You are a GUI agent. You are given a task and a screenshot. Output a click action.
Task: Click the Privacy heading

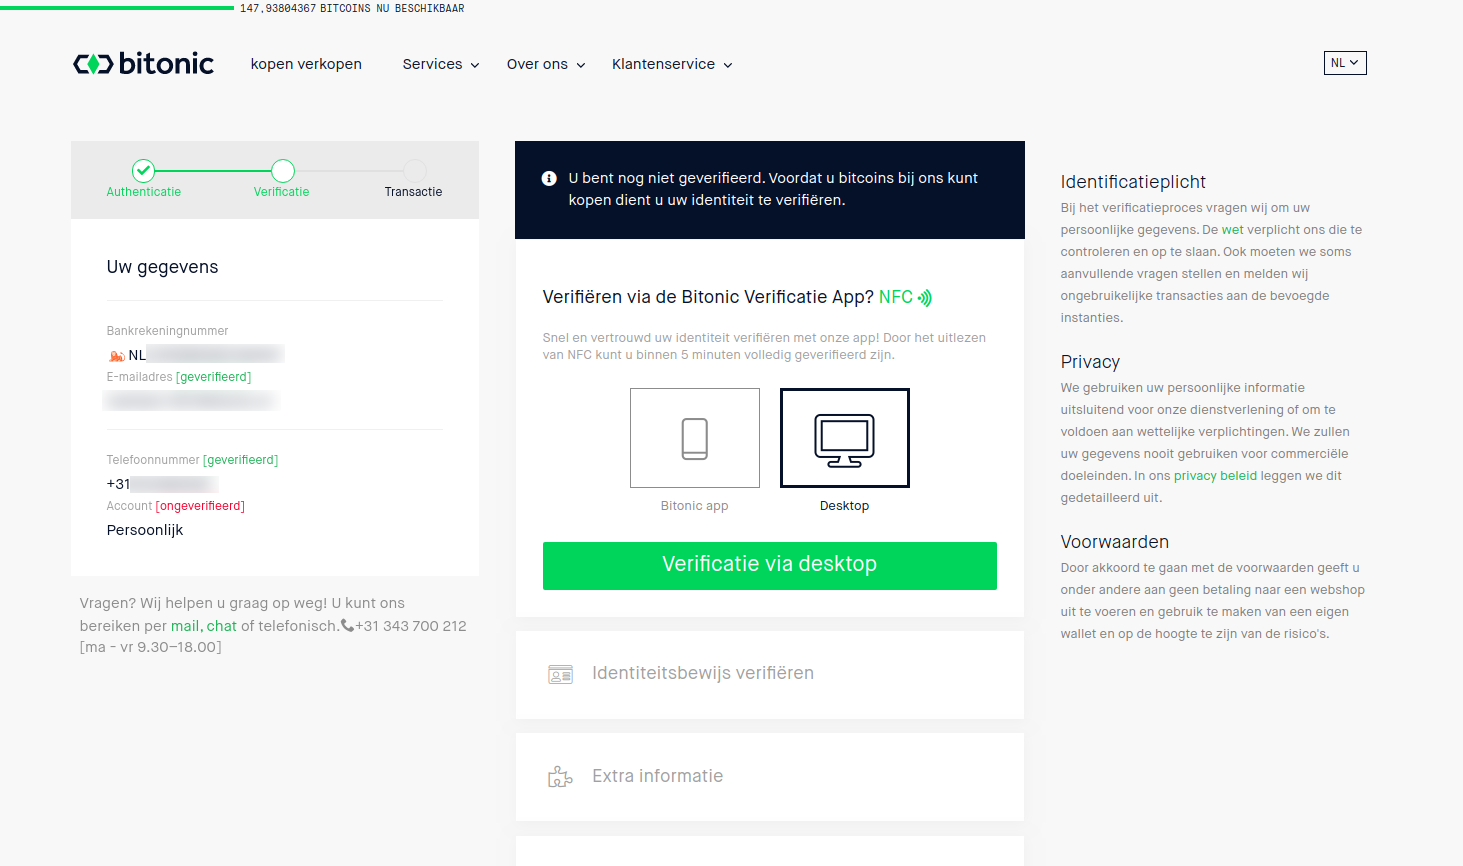tap(1090, 362)
